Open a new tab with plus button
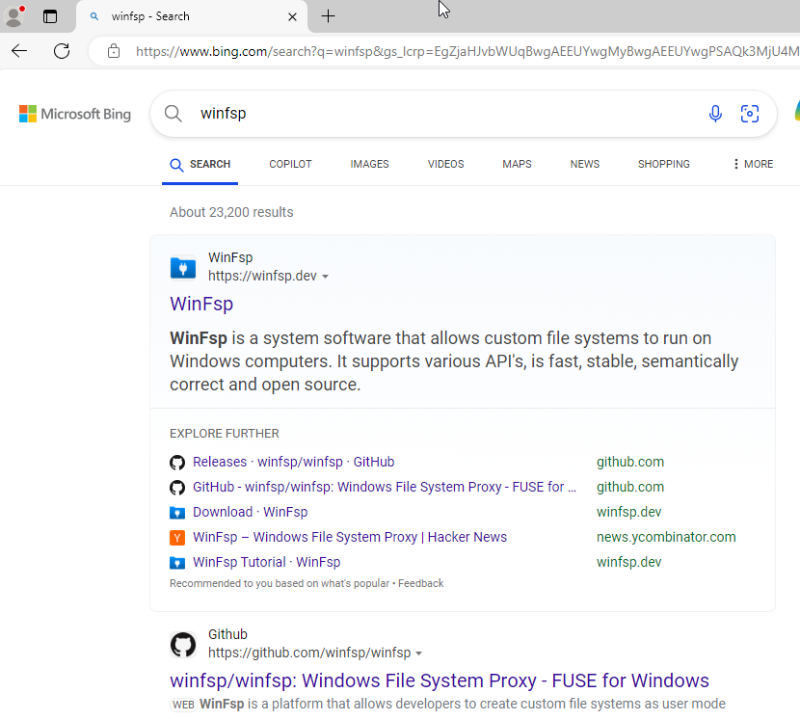The image size is (800, 719). click(328, 16)
